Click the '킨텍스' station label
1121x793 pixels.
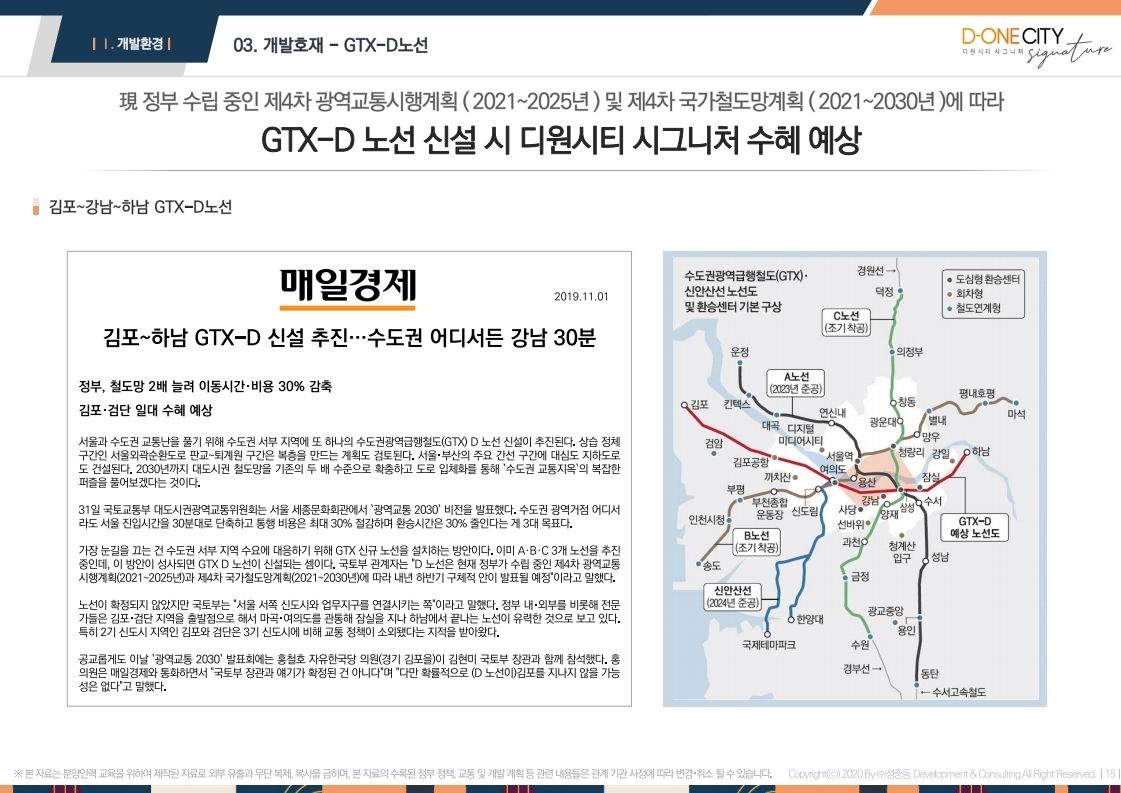click(736, 404)
